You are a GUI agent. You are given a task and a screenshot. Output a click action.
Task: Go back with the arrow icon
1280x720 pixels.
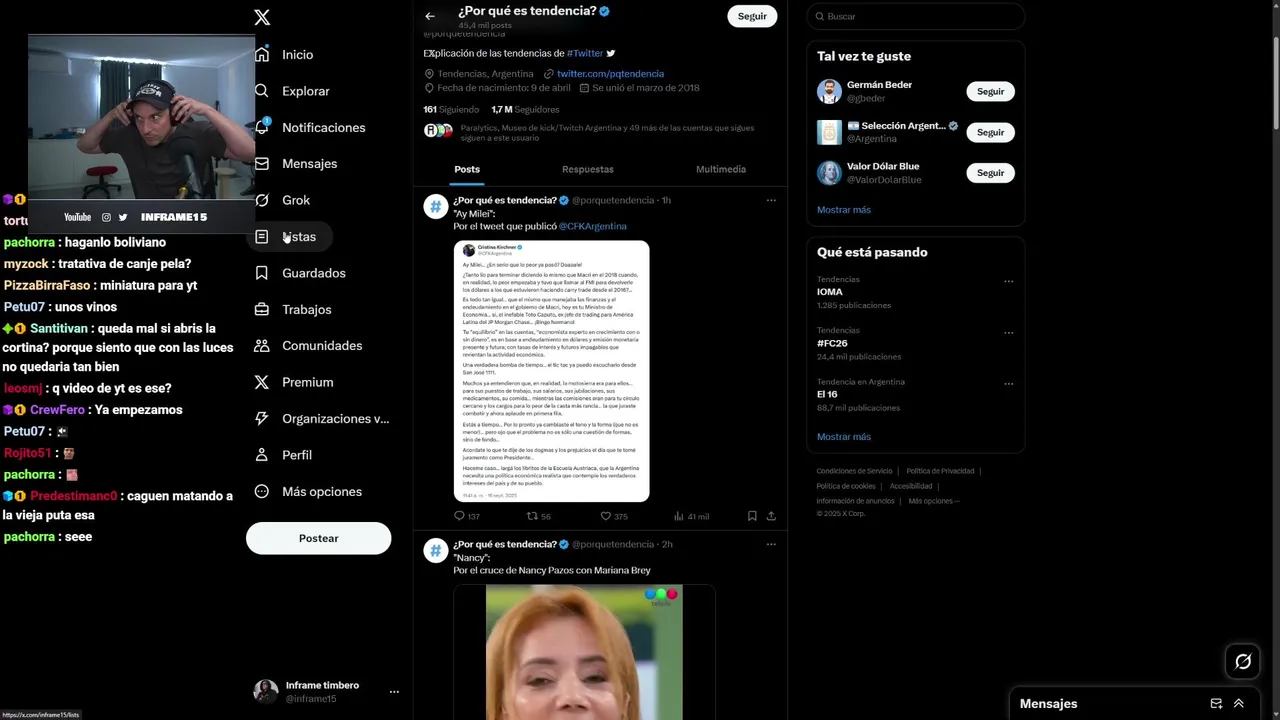[x=430, y=16]
